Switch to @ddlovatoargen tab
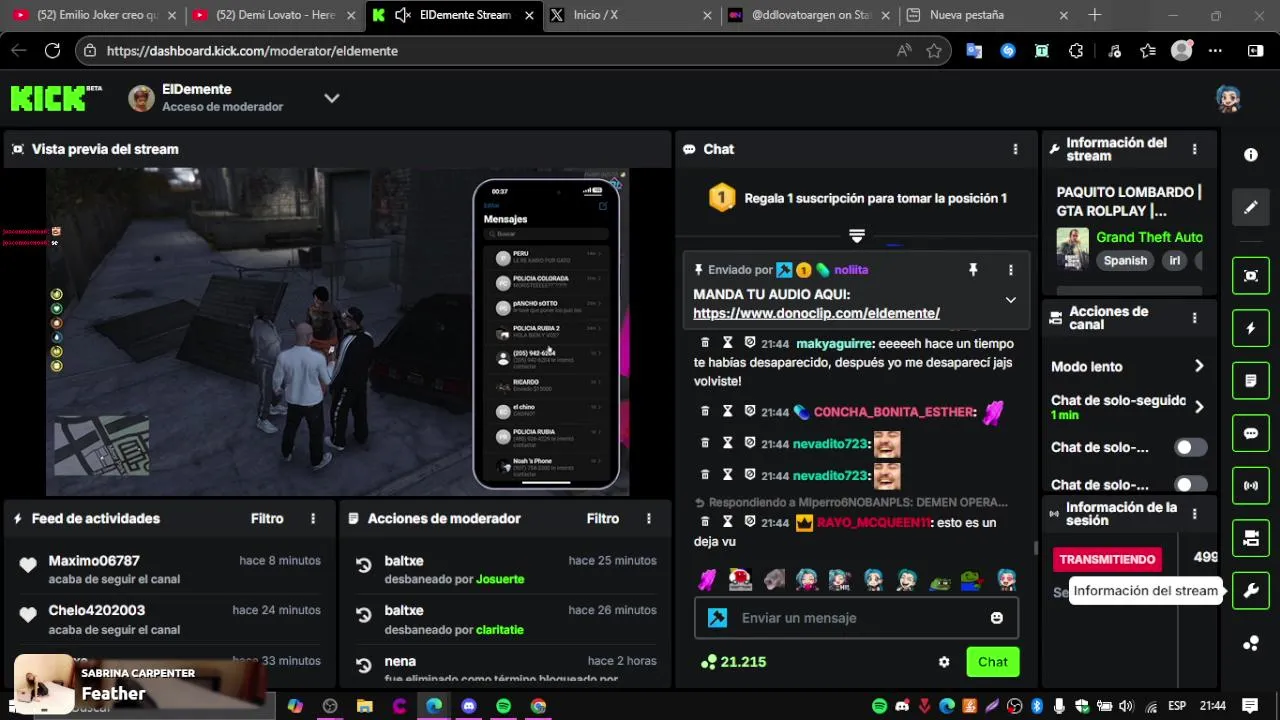The height and width of the screenshot is (720, 1280). (810, 15)
